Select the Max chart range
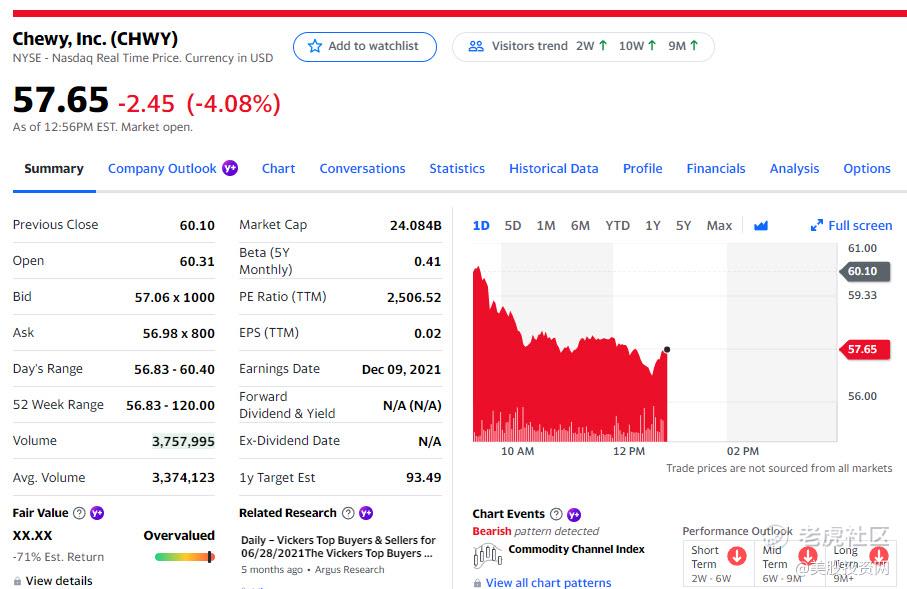Viewport: 907px width, 589px height. click(x=719, y=226)
